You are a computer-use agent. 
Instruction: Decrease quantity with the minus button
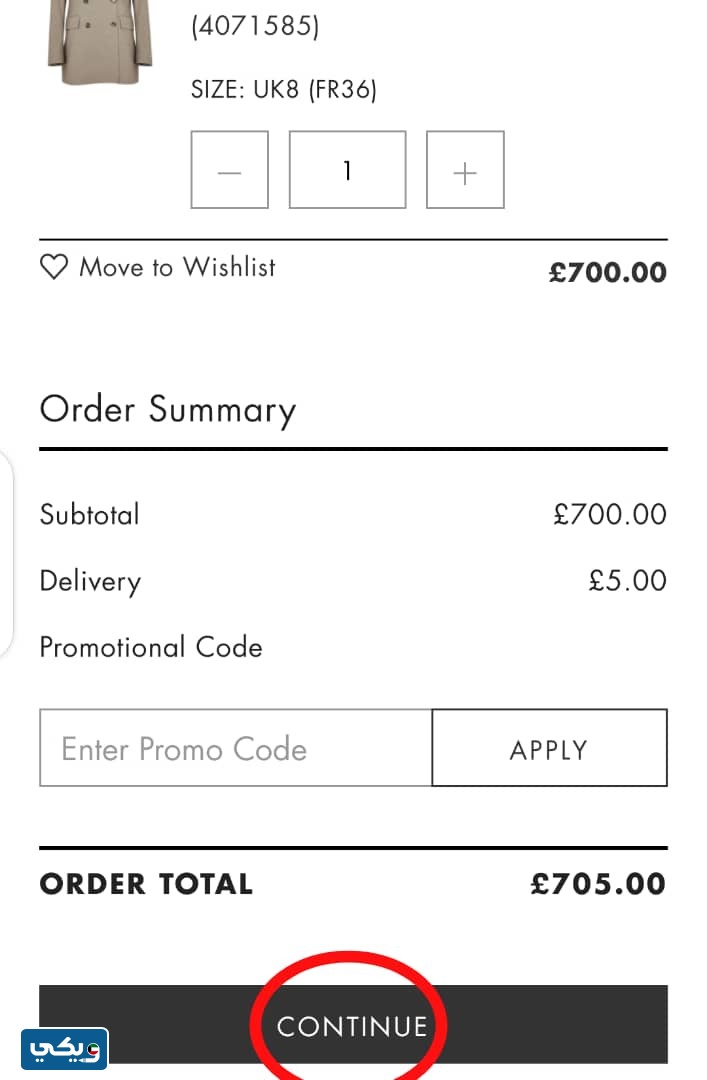coord(230,170)
